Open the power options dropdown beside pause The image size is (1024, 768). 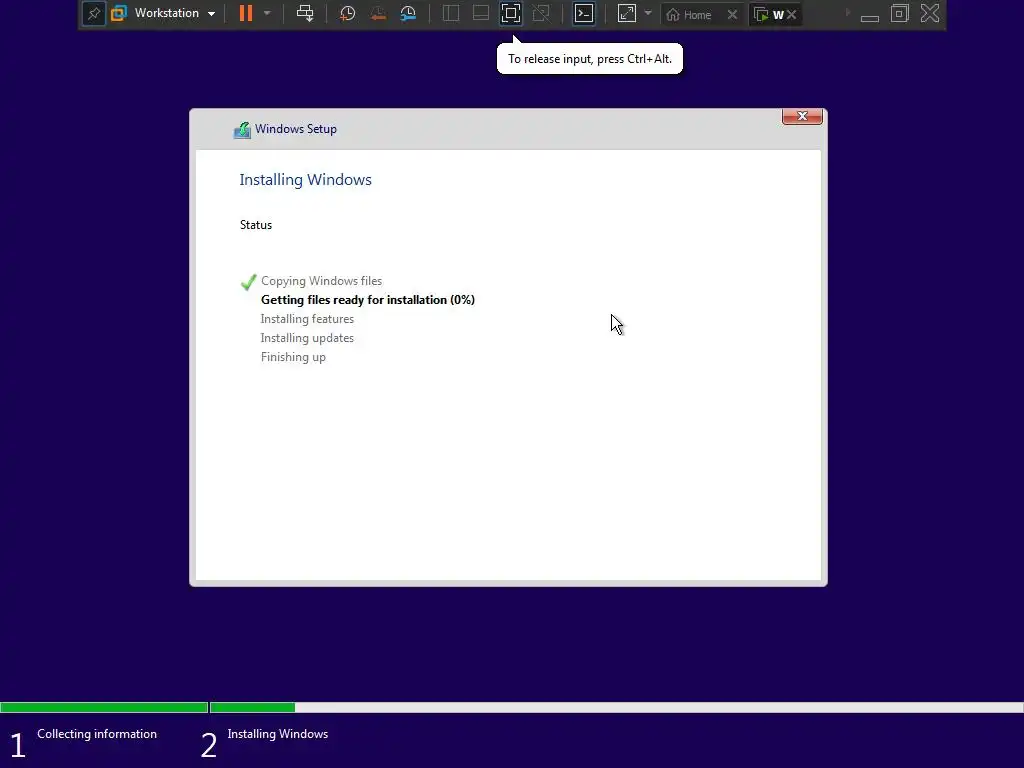pyautogui.click(x=267, y=13)
